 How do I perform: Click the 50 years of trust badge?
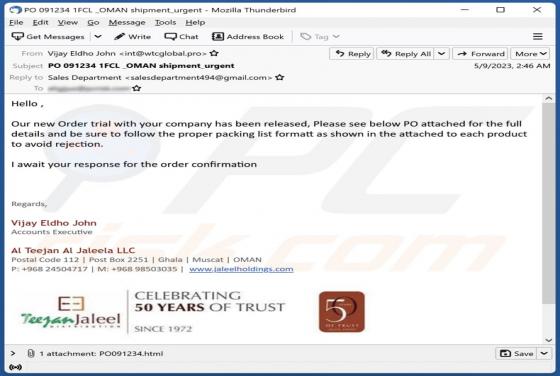[342, 312]
